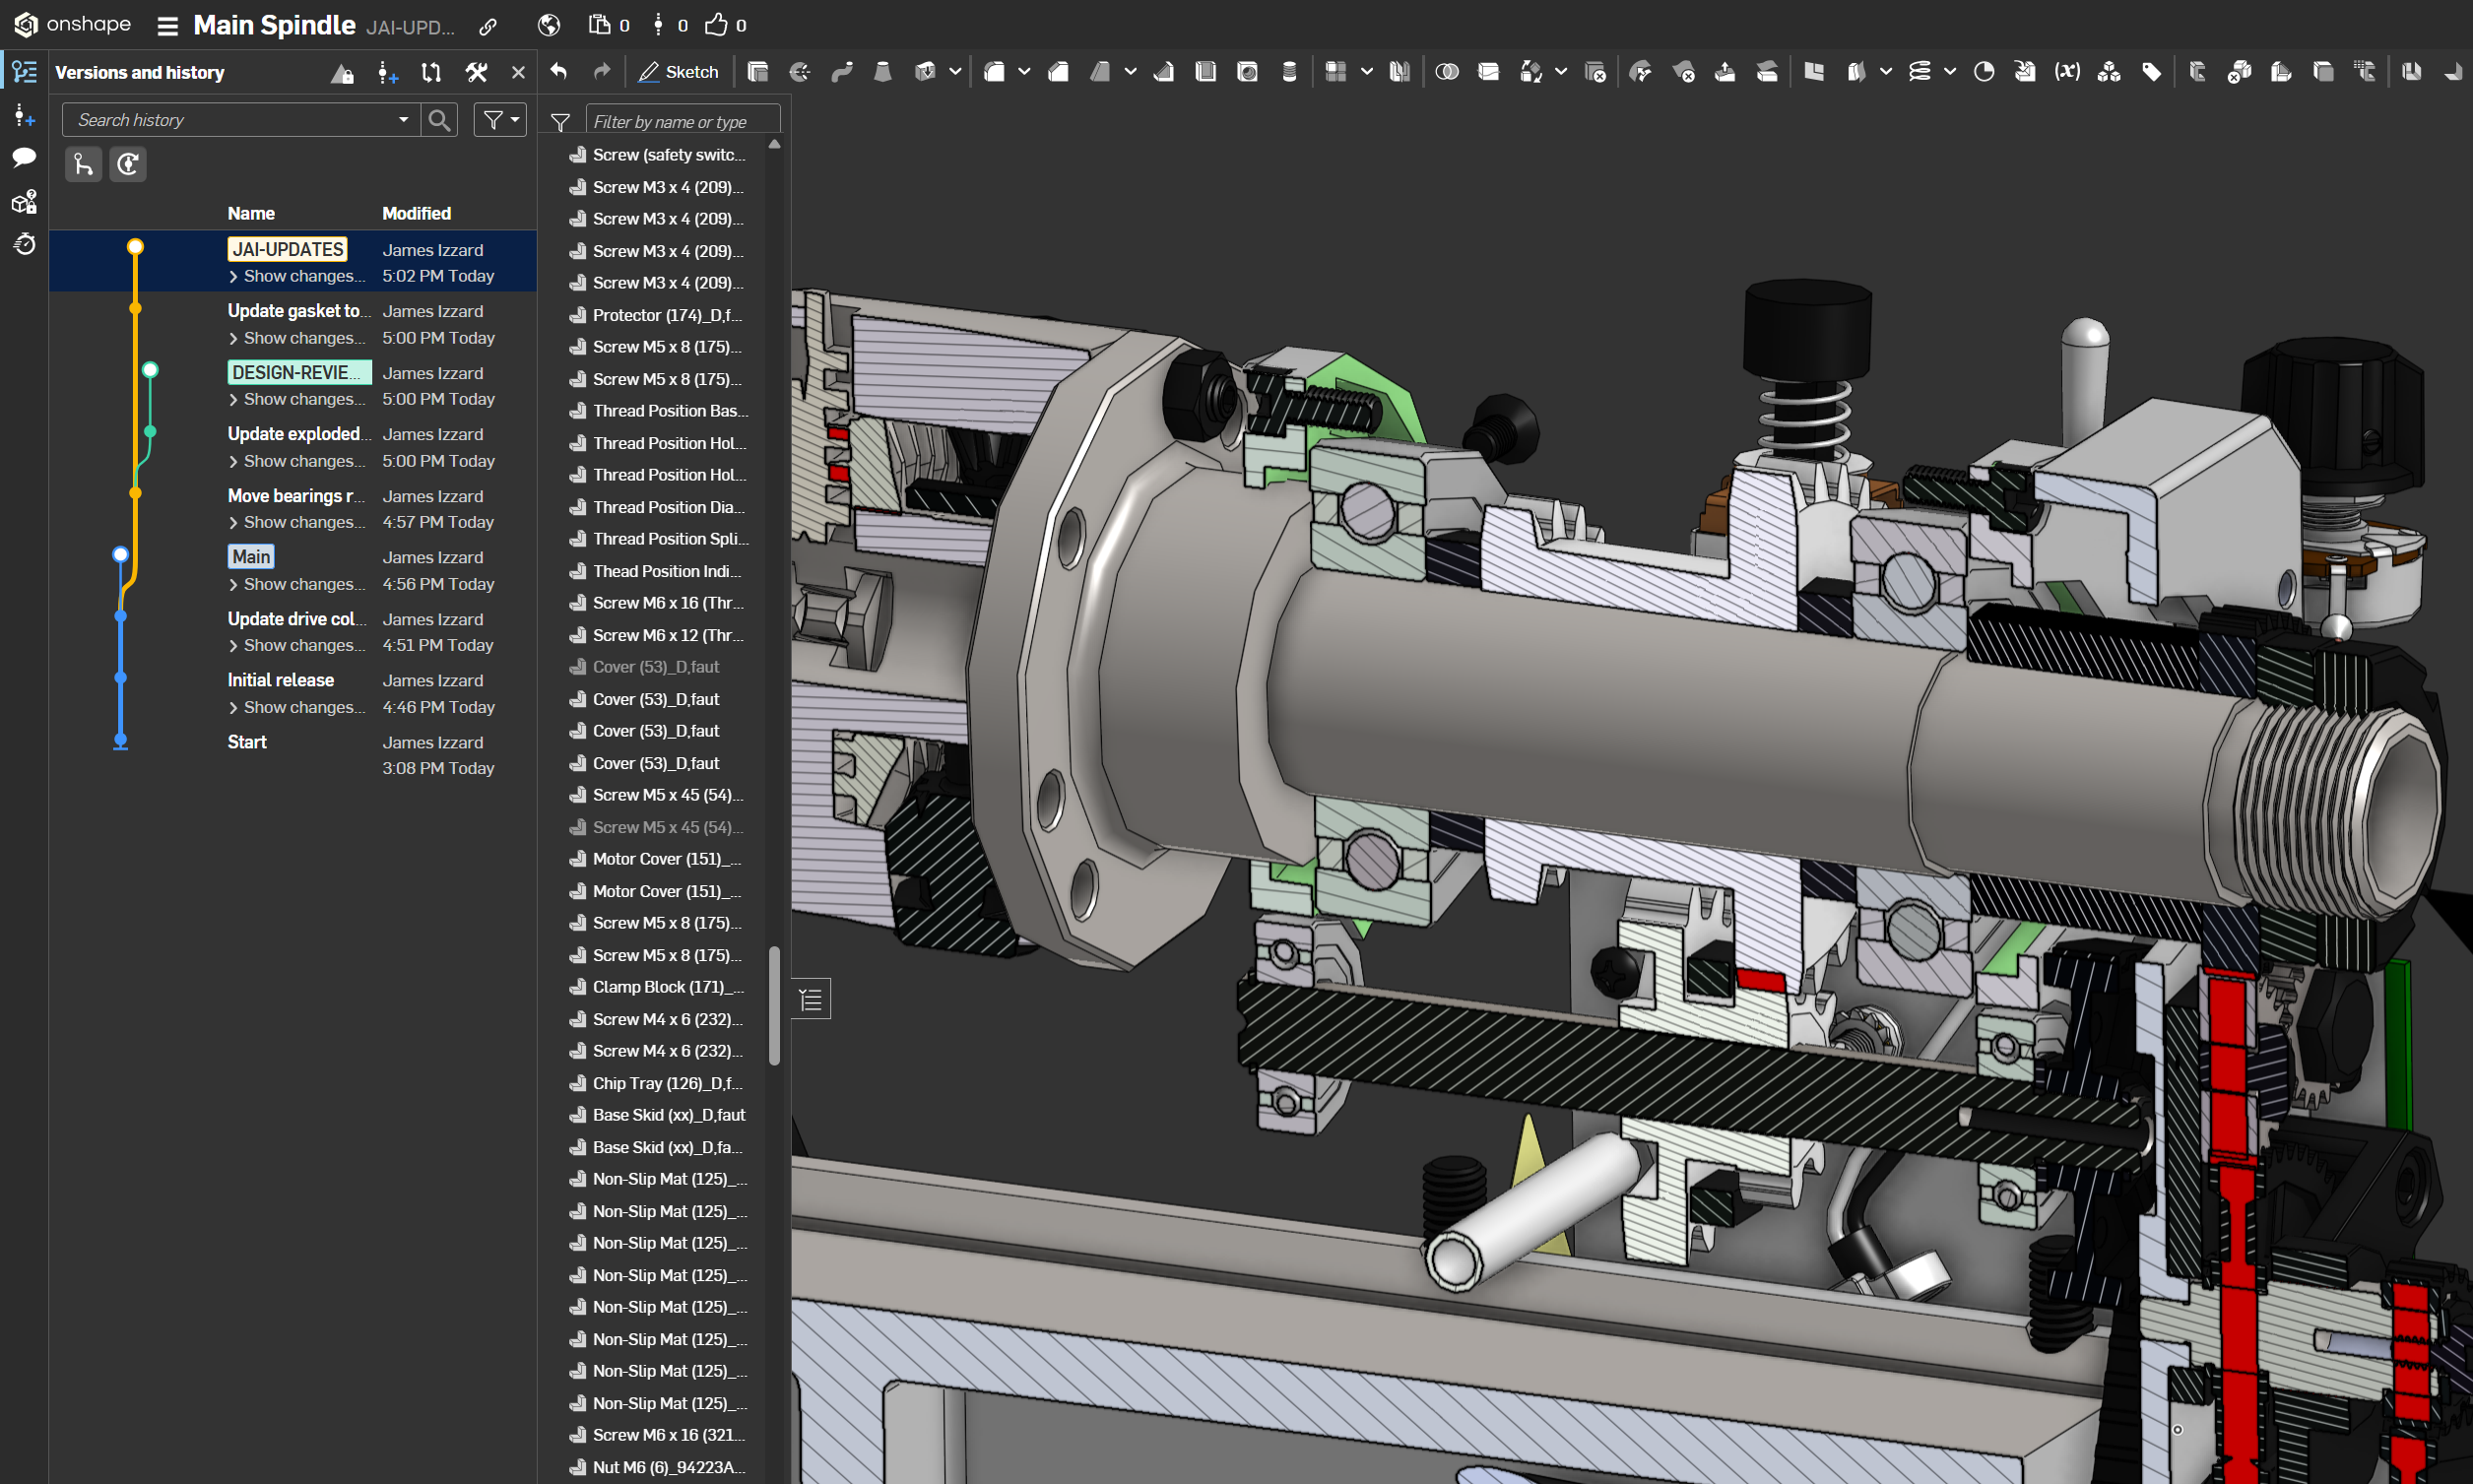Click the Sketch button
This screenshot has height=1484, width=2473.
pyautogui.click(x=679, y=72)
